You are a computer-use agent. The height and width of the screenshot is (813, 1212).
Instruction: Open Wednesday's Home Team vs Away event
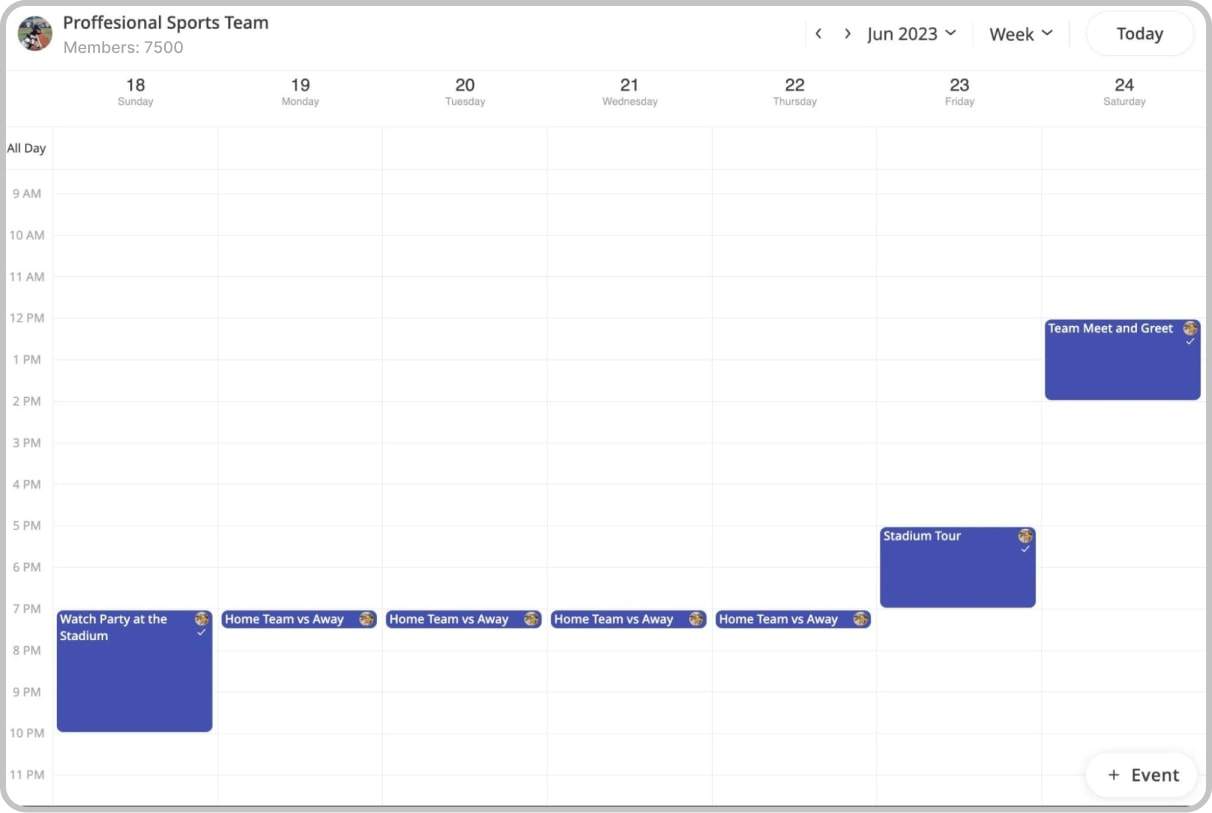pyautogui.click(x=614, y=619)
